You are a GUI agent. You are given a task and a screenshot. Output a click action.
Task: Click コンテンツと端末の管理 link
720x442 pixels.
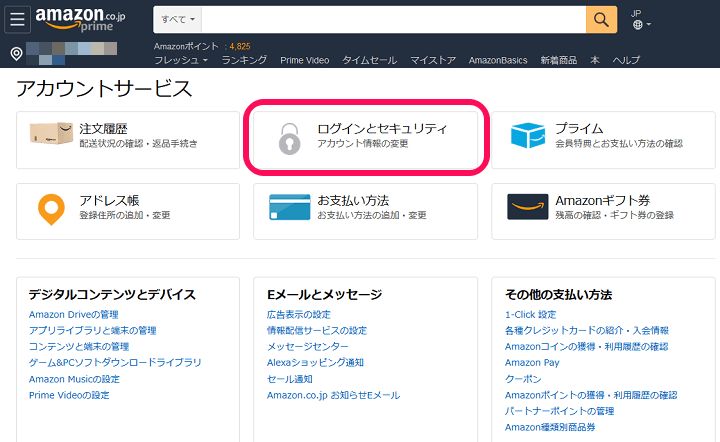(79, 347)
